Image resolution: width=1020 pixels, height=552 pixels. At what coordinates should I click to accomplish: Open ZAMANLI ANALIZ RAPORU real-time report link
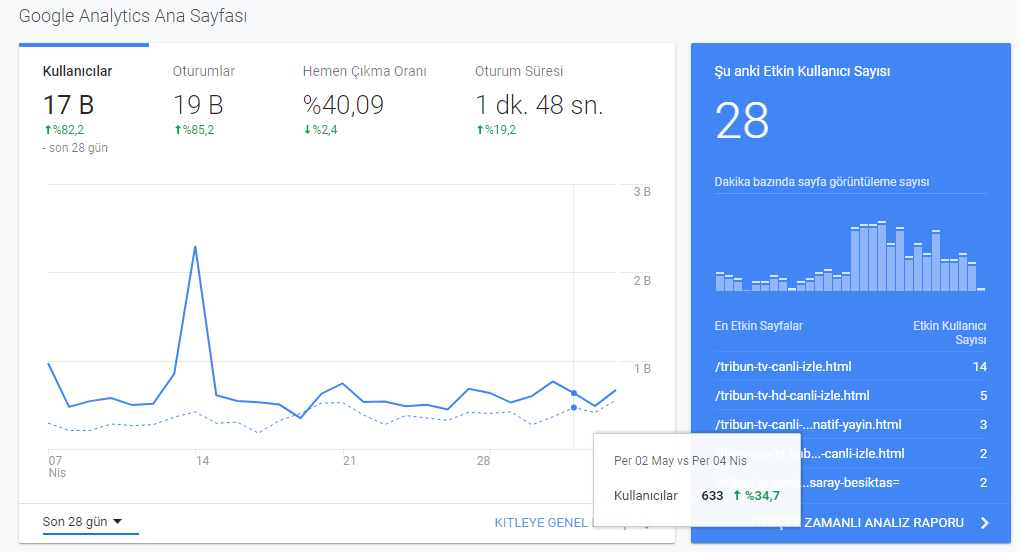884,523
